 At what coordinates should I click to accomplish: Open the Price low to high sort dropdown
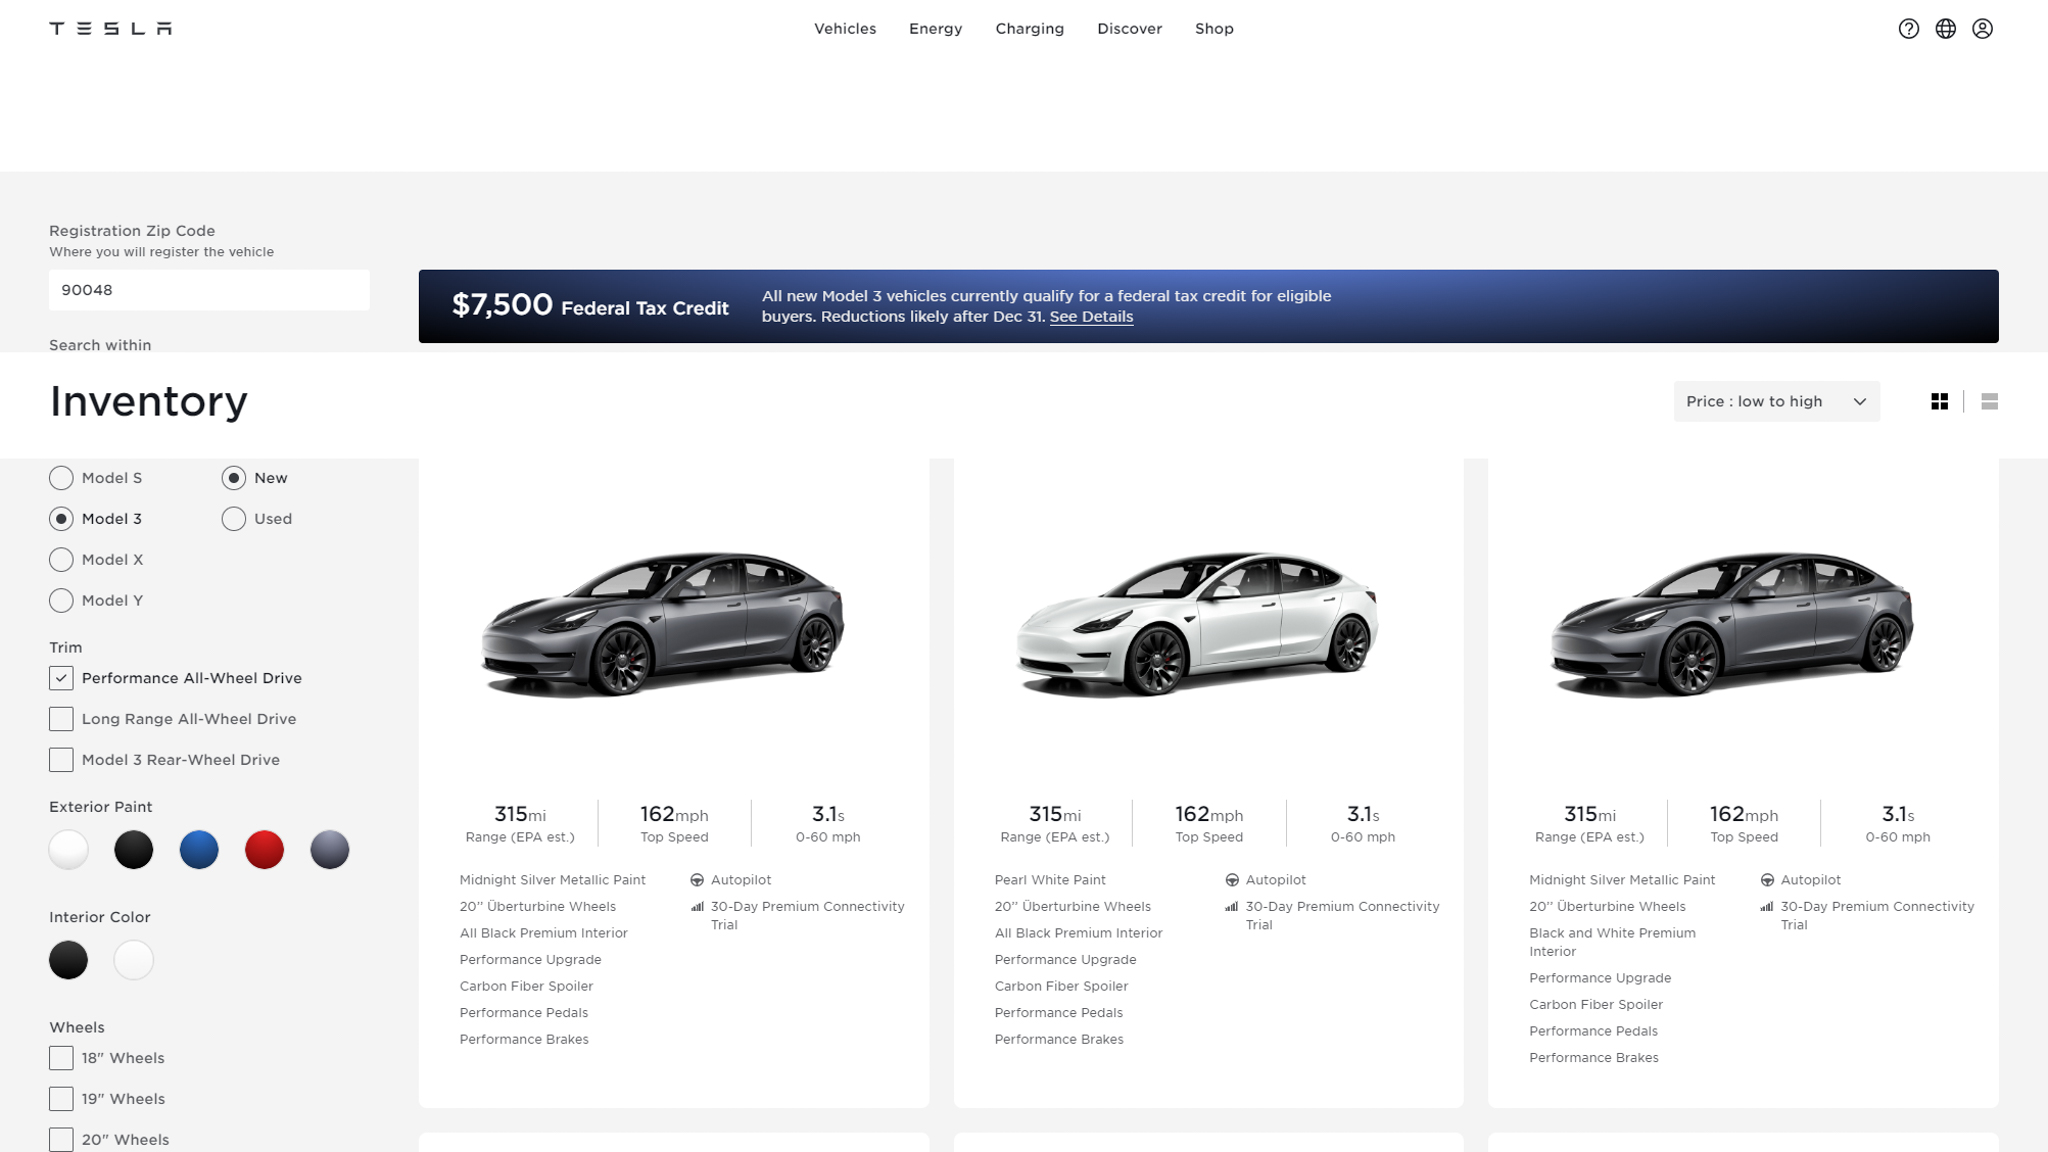[1776, 401]
